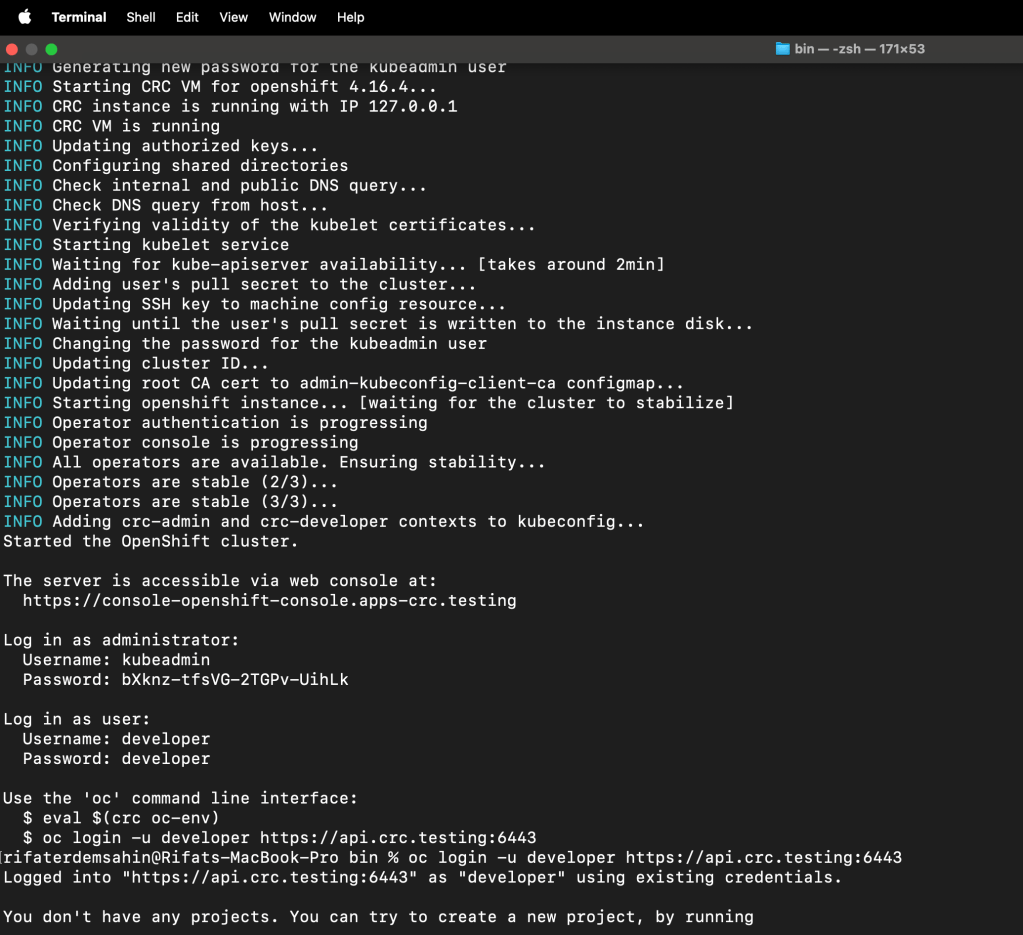
Task: Click 'Waiting until the user's pull secret is written' line
Action: pyautogui.click(x=378, y=324)
